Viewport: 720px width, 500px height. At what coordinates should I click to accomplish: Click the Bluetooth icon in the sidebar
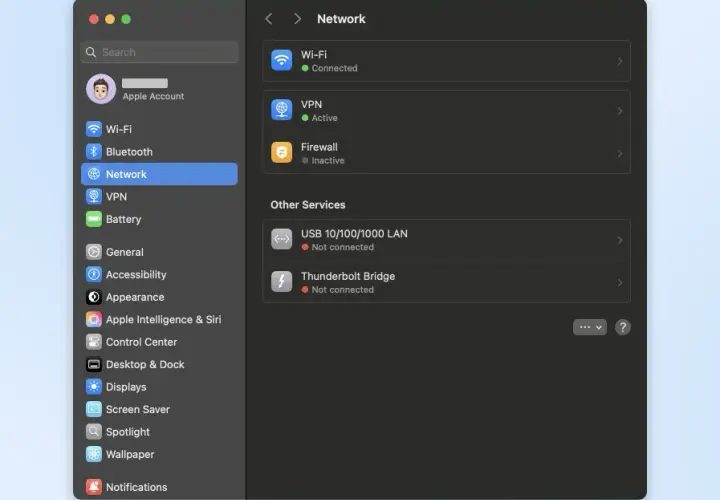tap(94, 152)
